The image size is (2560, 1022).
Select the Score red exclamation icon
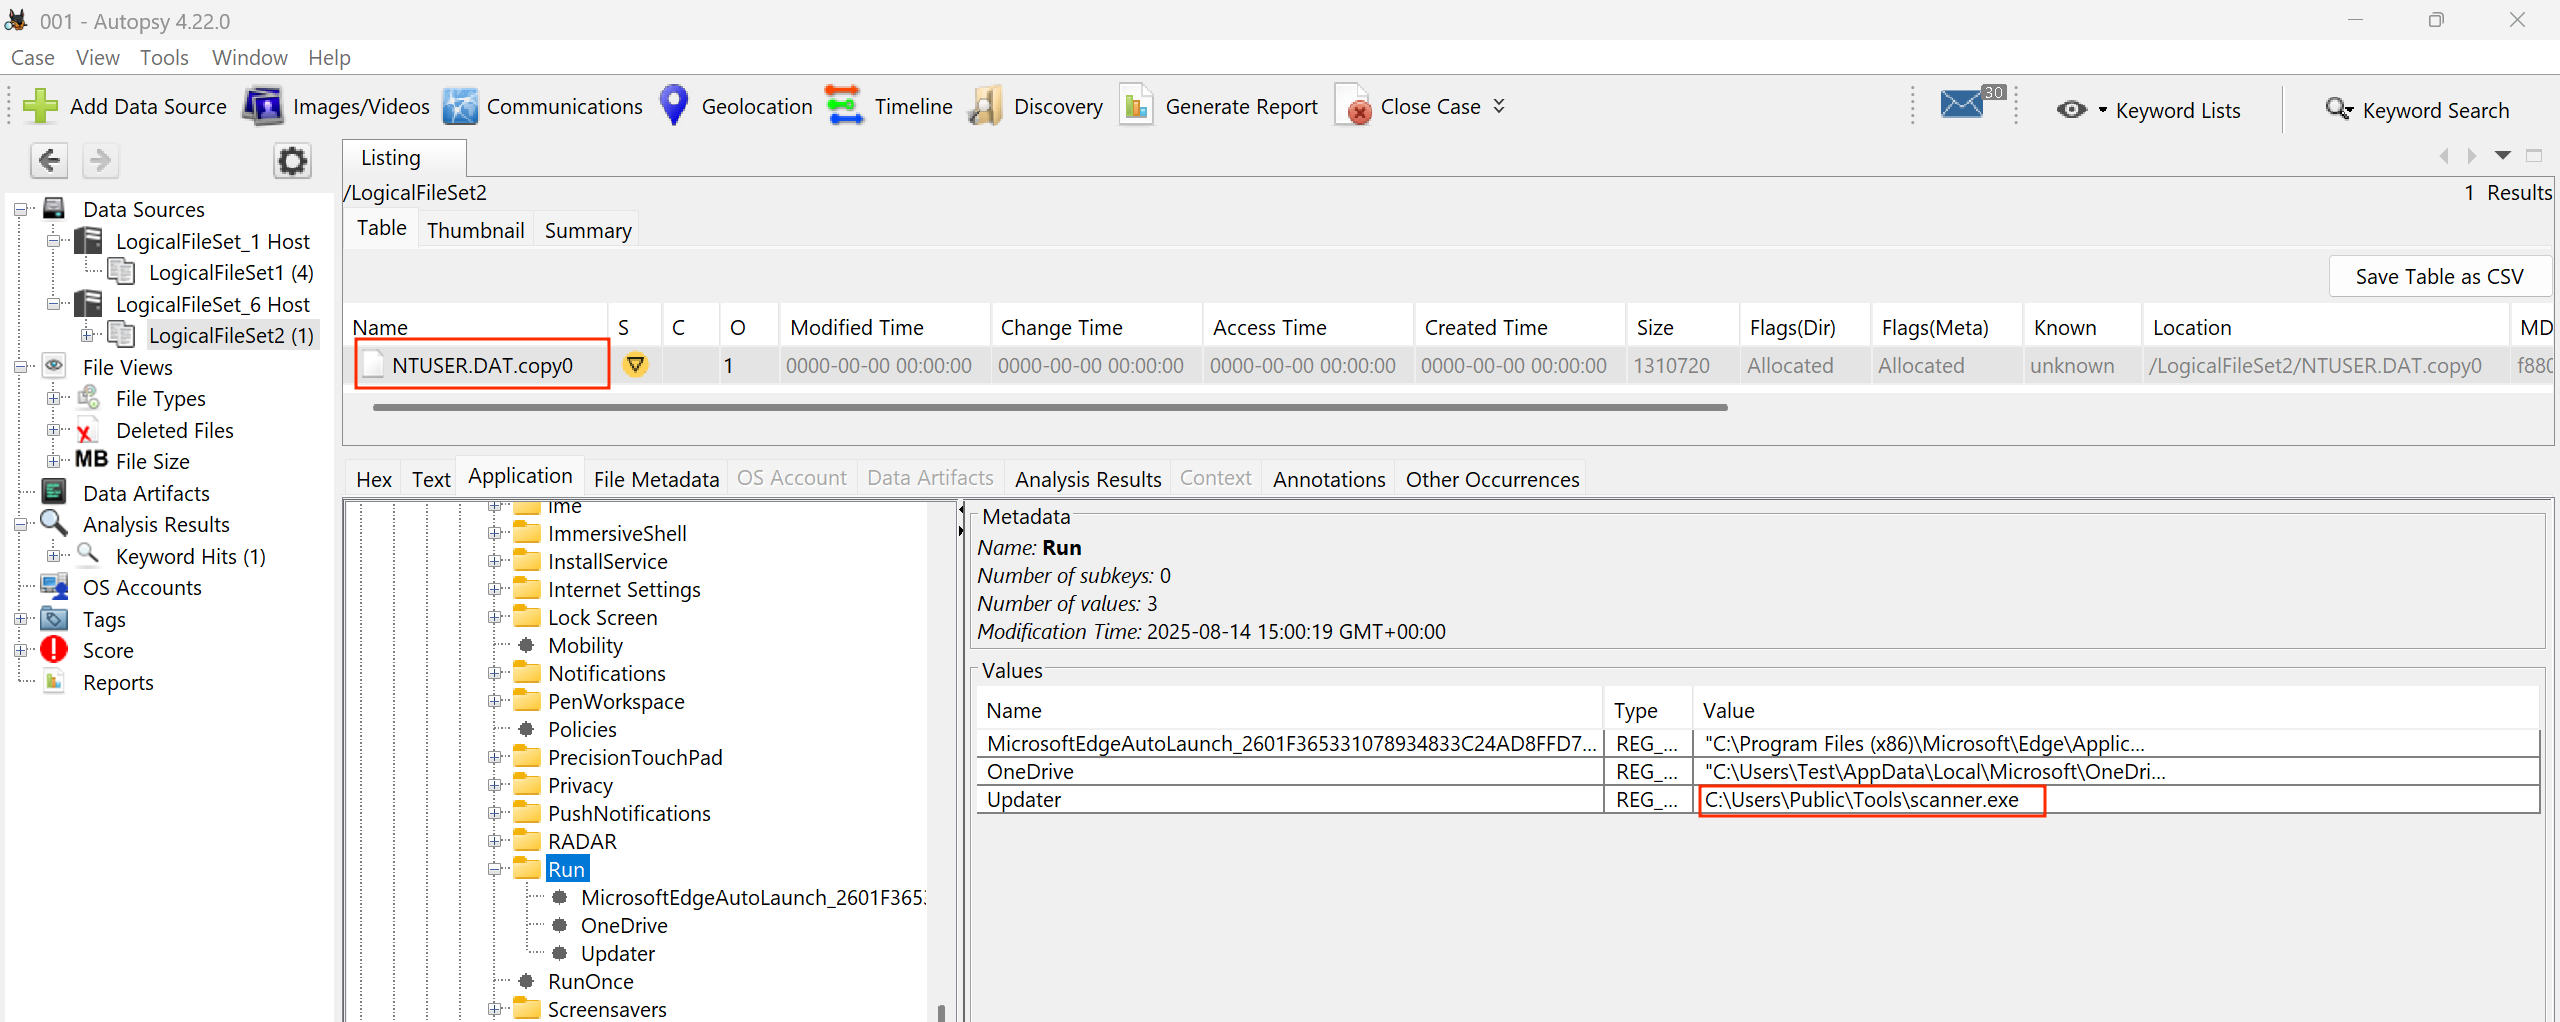point(54,650)
